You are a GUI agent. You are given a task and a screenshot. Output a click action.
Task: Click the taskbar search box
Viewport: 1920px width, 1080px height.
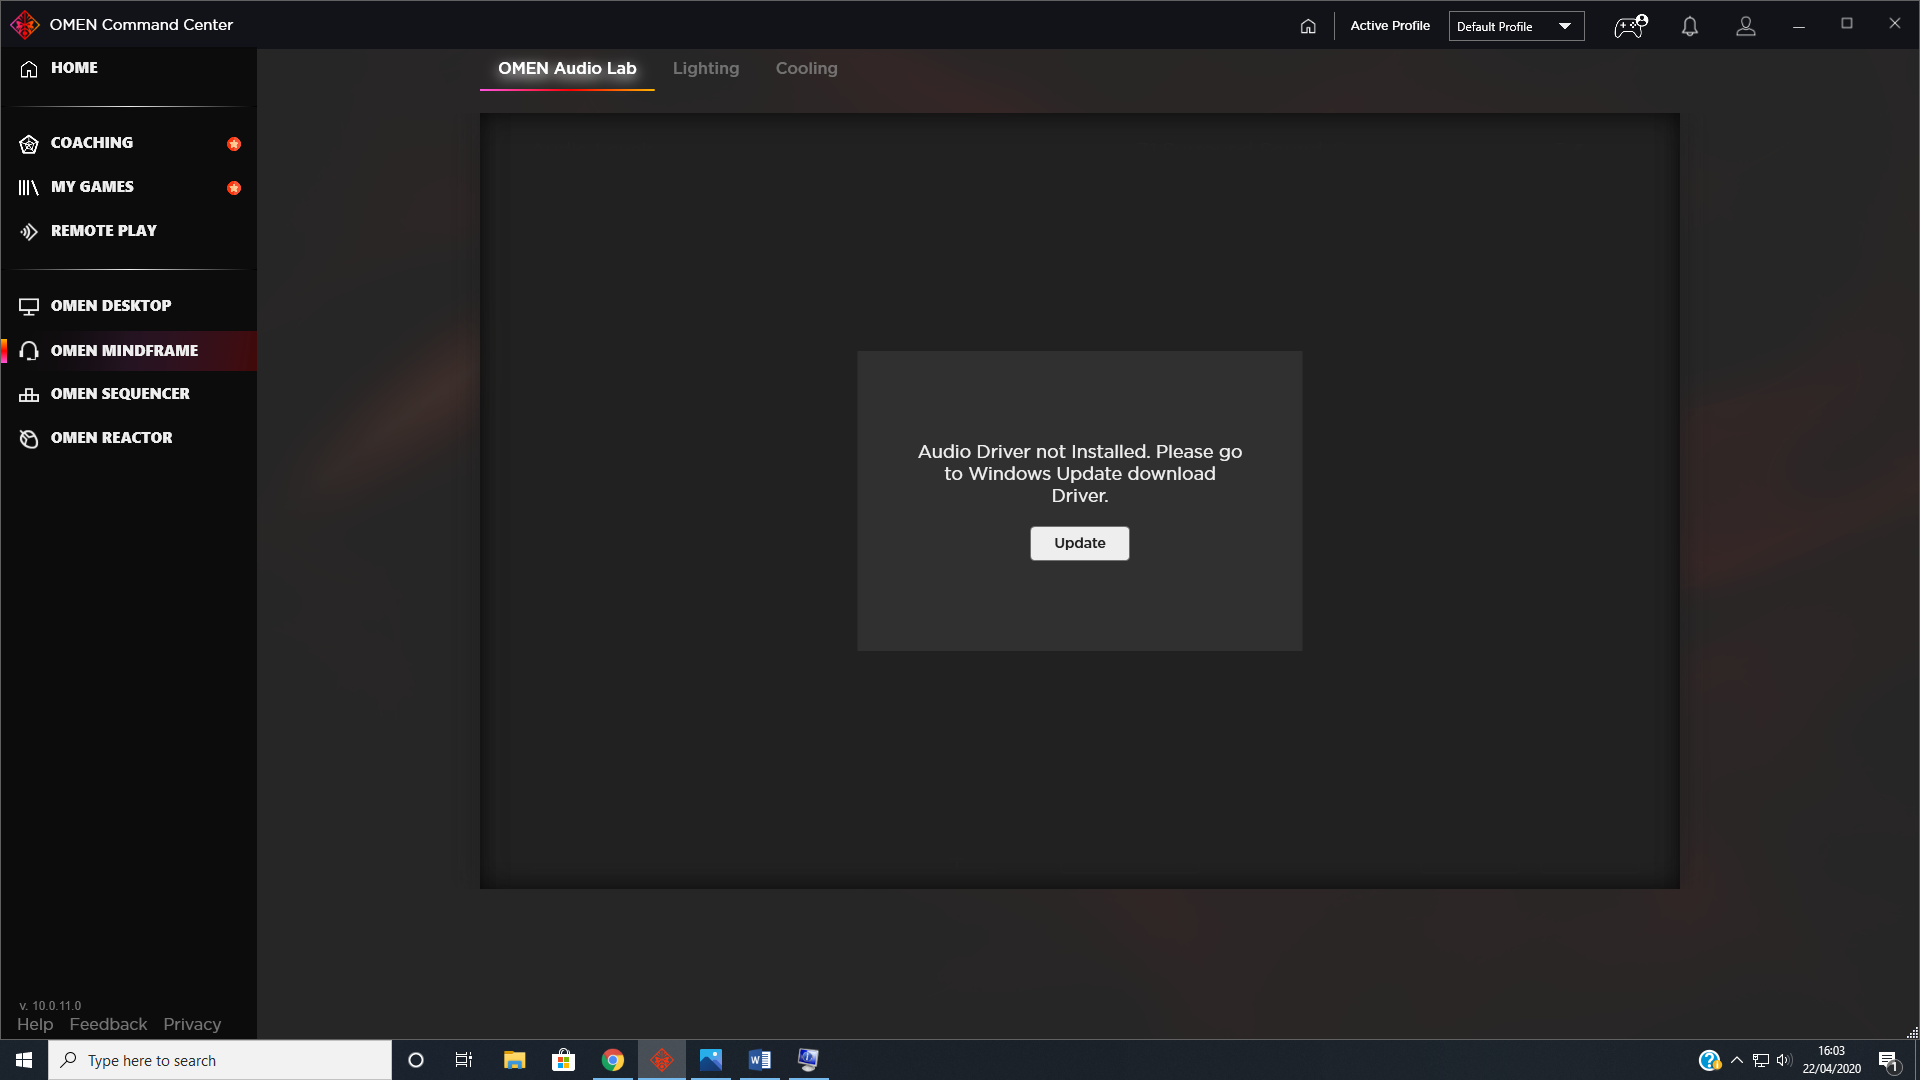(x=220, y=1060)
